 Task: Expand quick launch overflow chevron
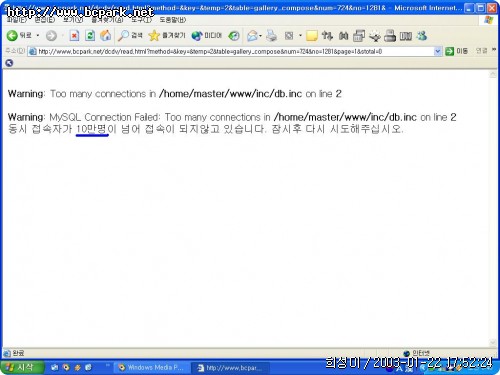(x=108, y=365)
